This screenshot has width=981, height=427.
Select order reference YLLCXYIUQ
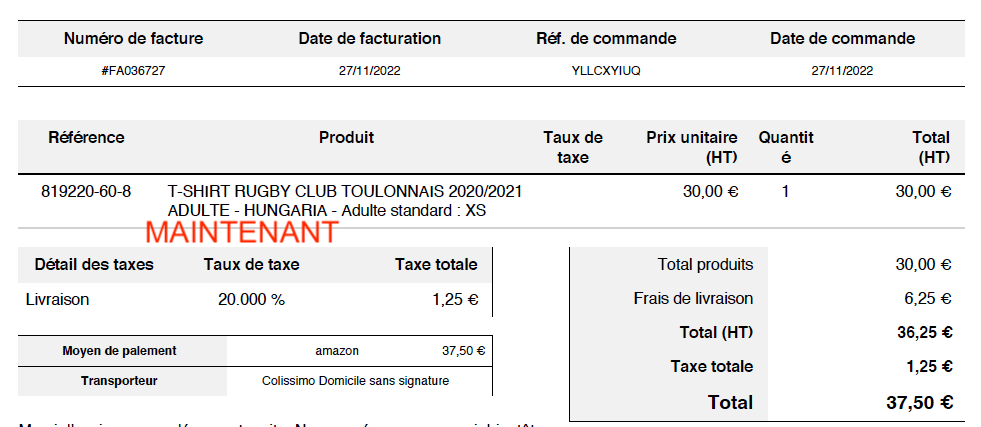[606, 71]
